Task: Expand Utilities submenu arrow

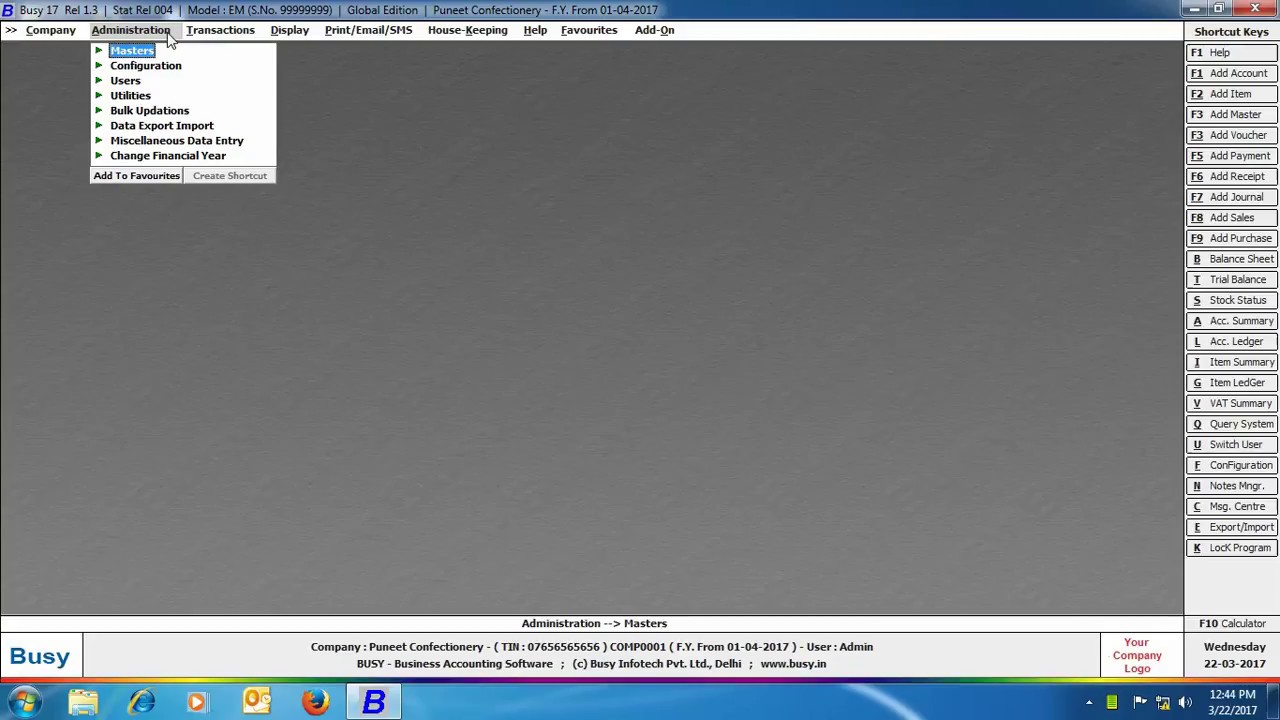Action: coord(99,95)
